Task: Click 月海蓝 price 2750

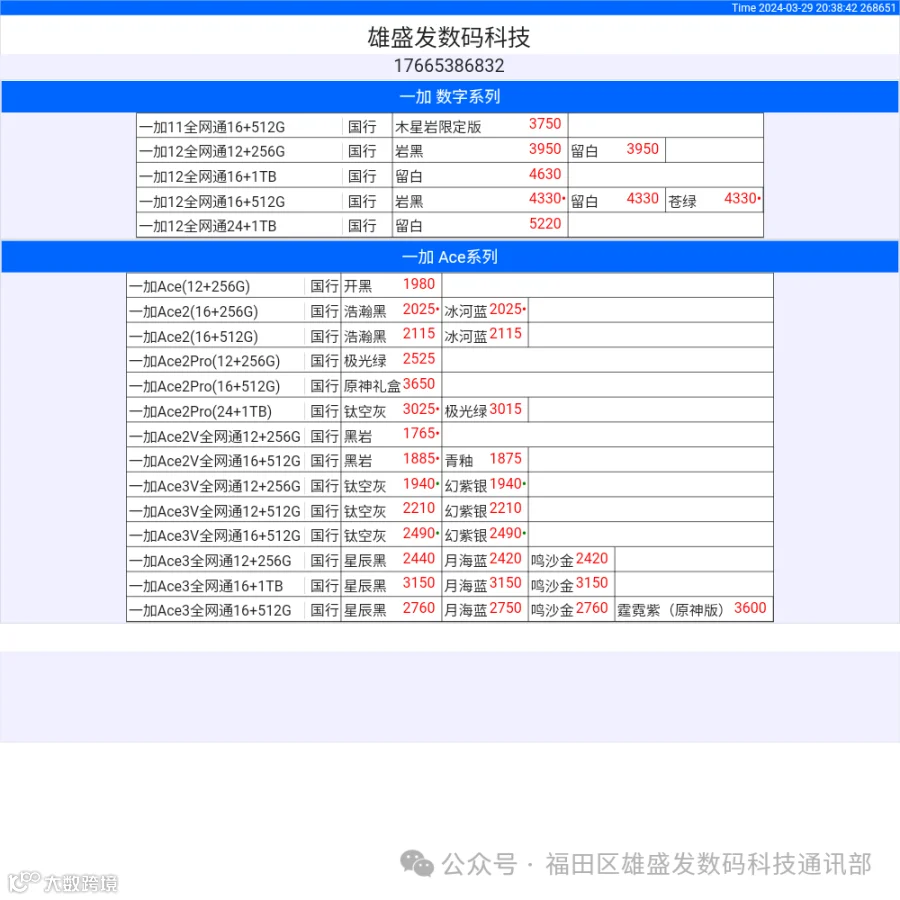Action: click(x=505, y=608)
